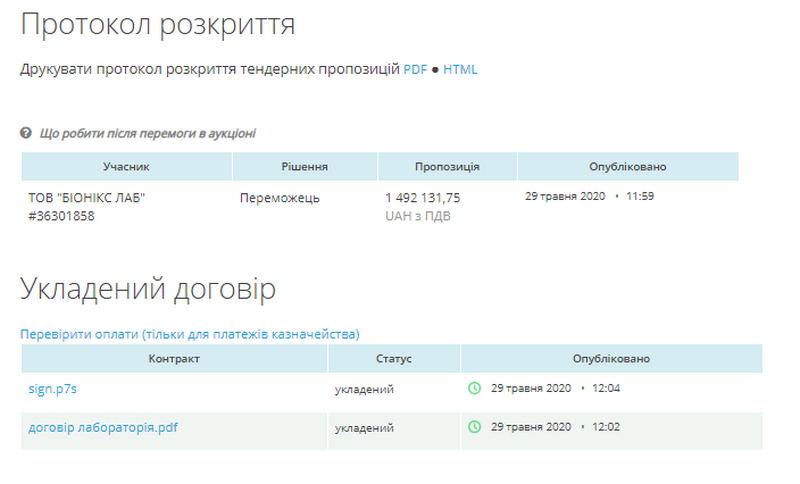Click the 'Статус' column header
800x484 pixels.
(x=394, y=358)
